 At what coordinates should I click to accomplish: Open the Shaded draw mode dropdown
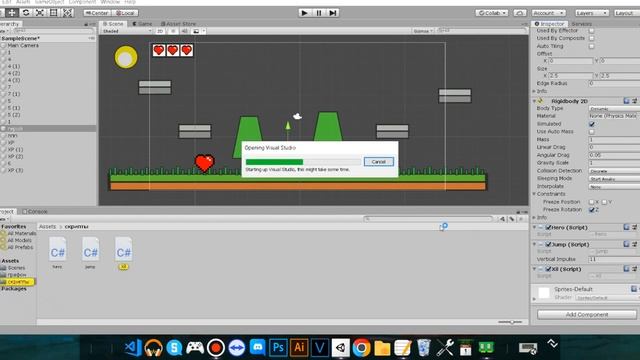point(127,31)
